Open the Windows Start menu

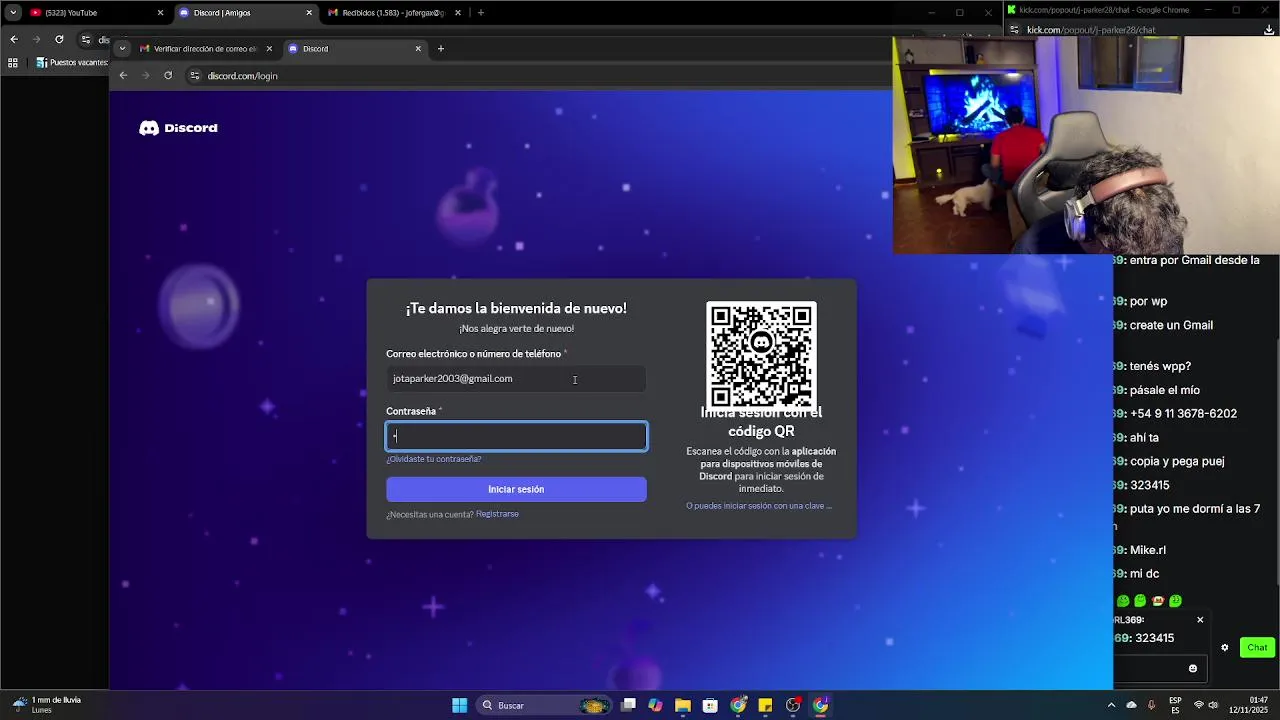click(459, 705)
